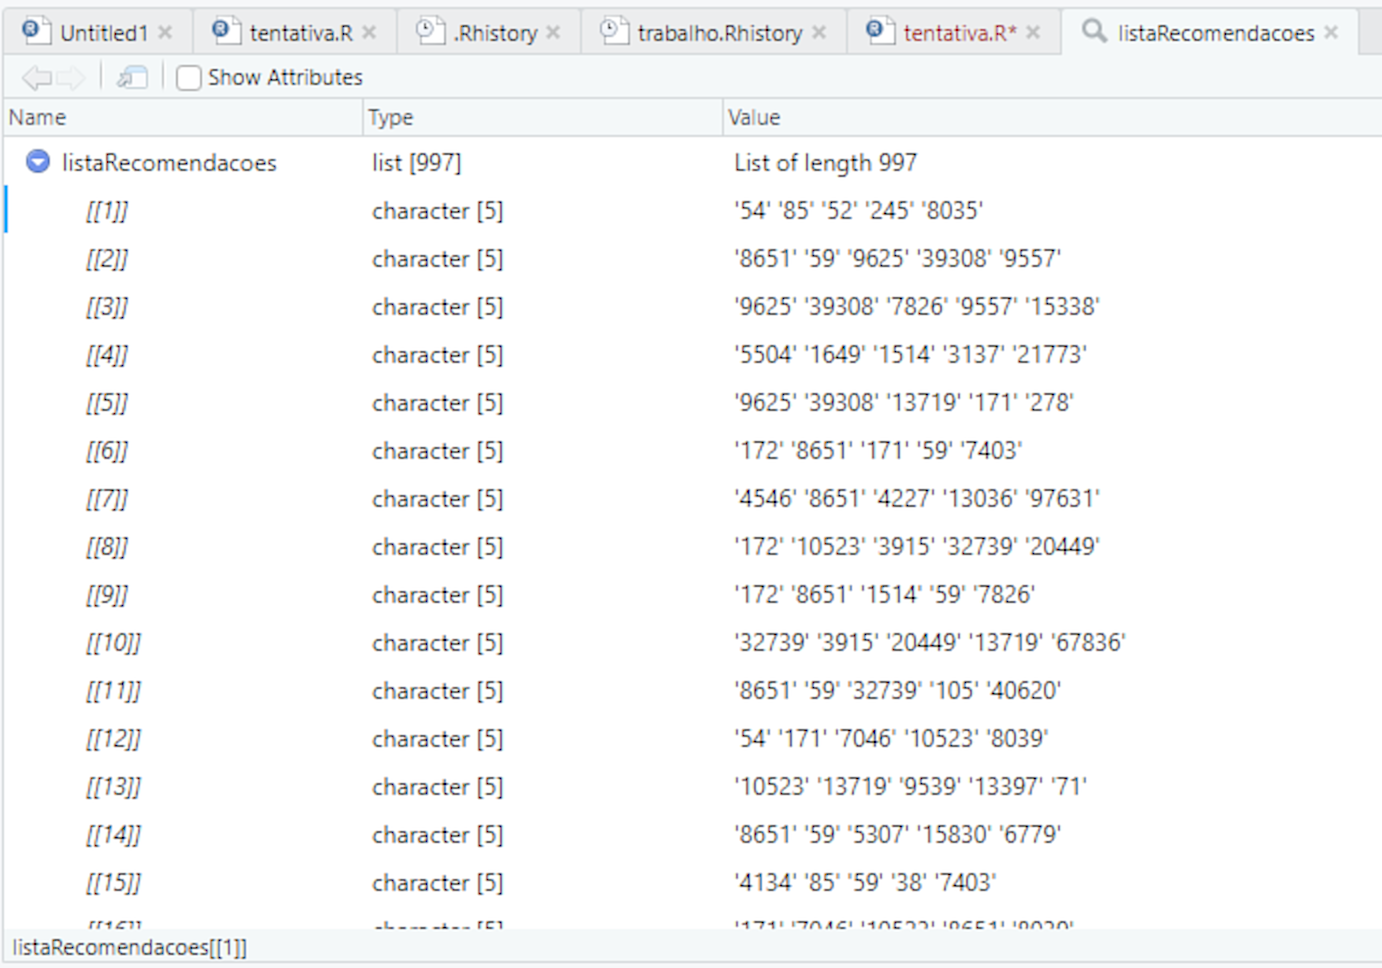Select the listaRecomendacoes tab

pyautogui.click(x=1216, y=33)
